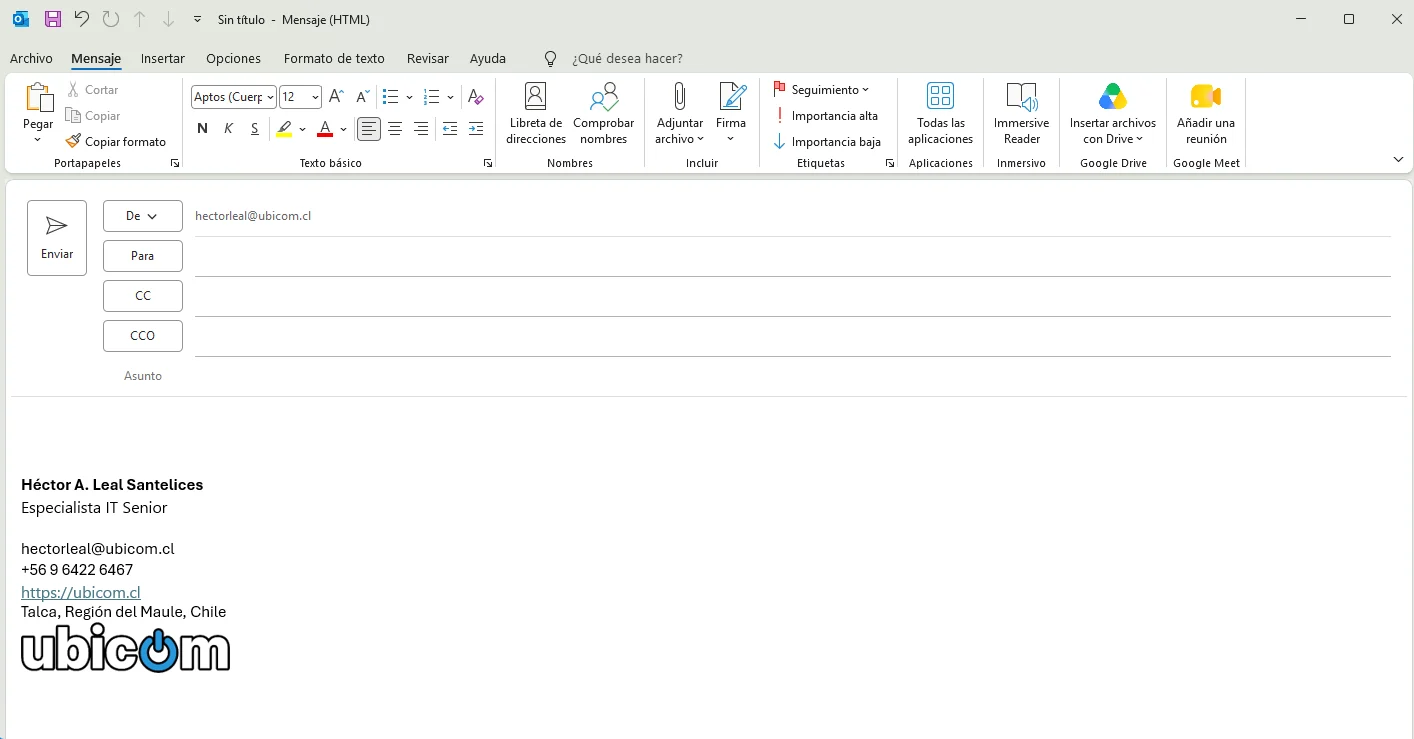
Task: Click the CC button
Action: (x=143, y=296)
